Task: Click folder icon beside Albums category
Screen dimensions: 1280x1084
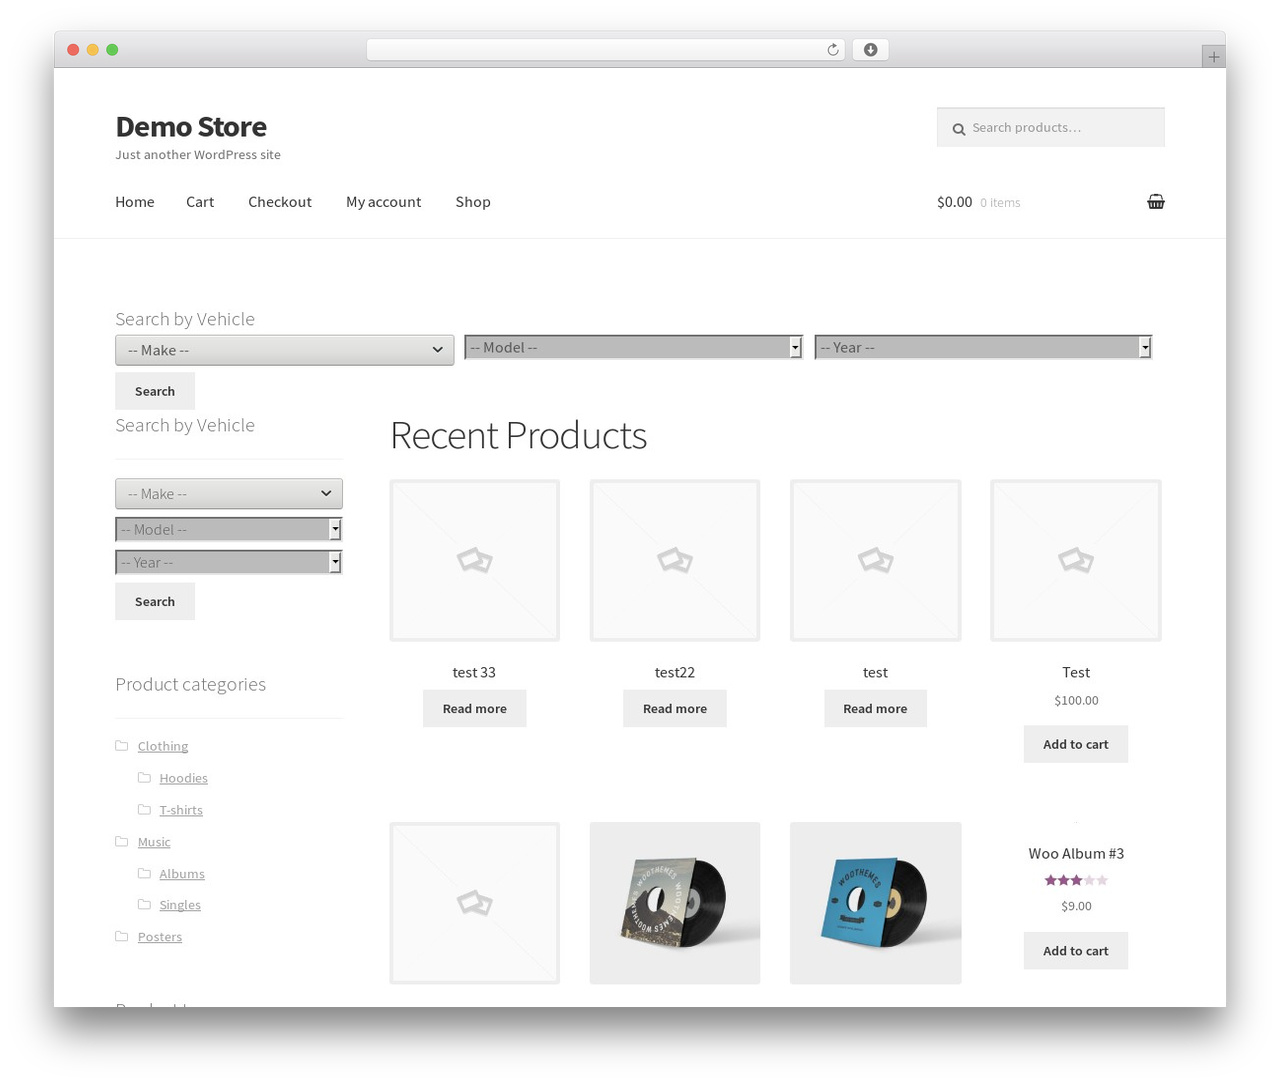Action: pos(144,874)
